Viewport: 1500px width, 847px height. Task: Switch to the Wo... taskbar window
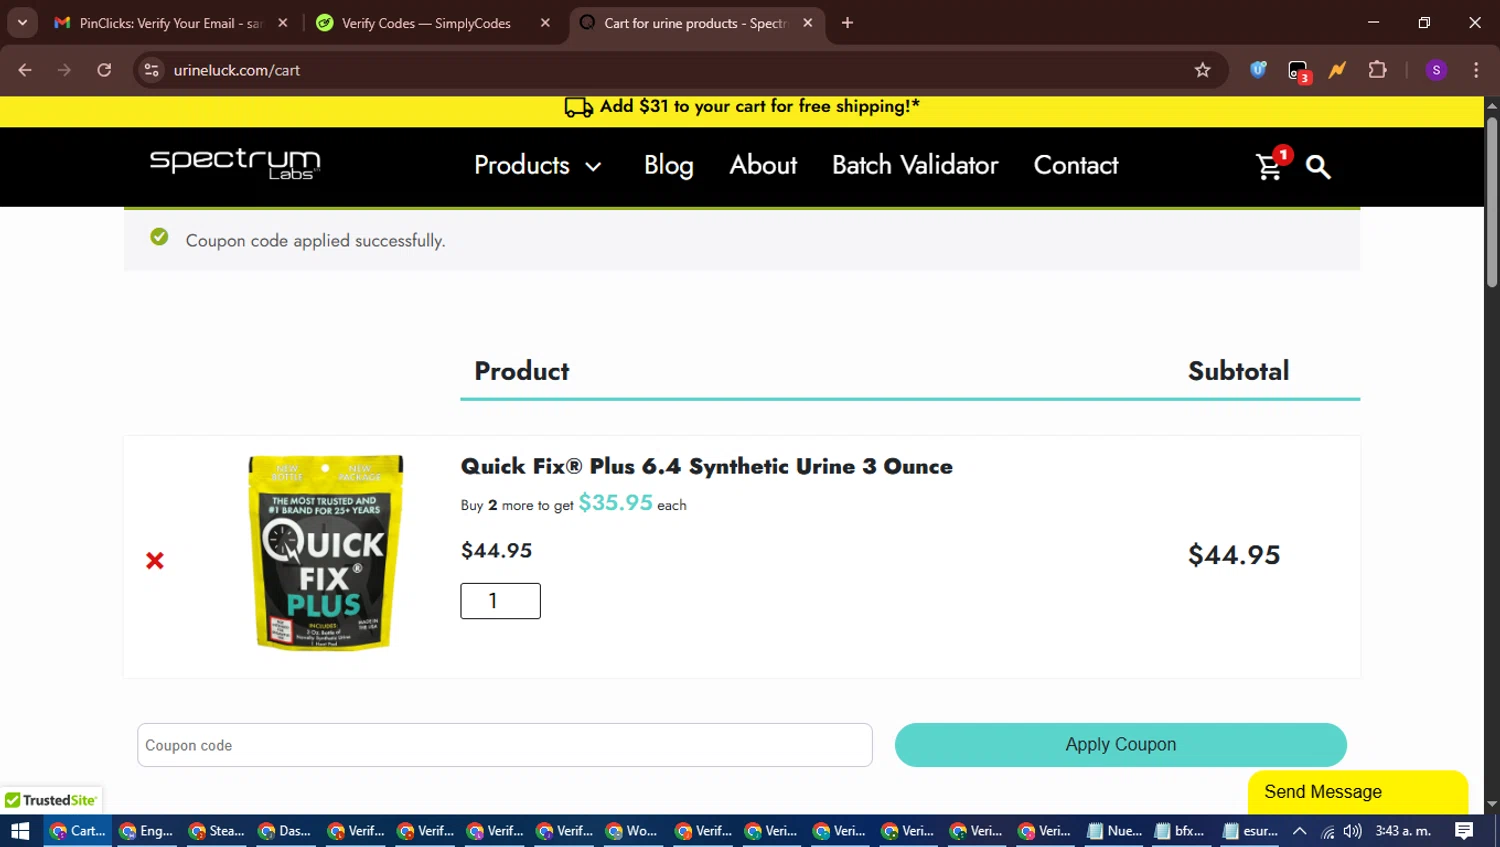pyautogui.click(x=632, y=831)
